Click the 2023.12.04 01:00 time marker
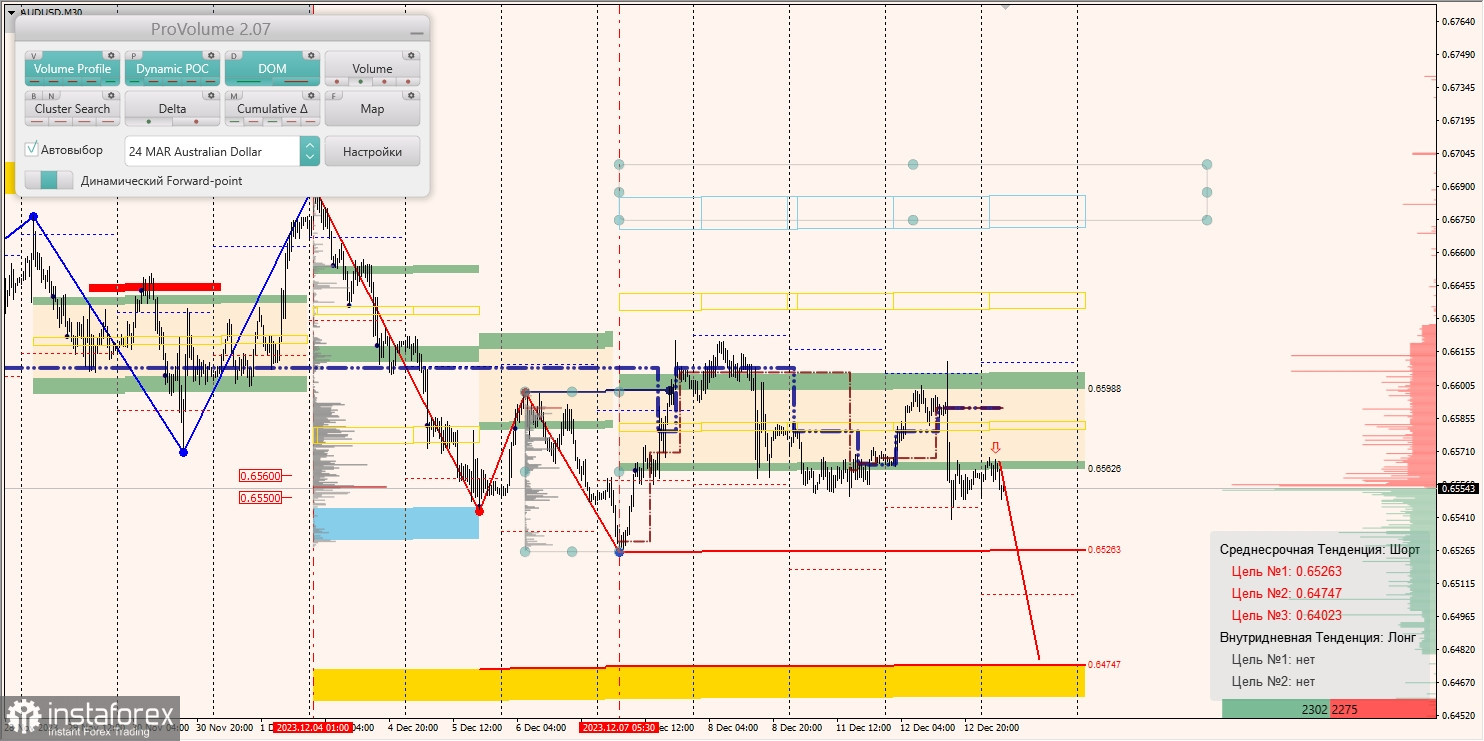The width and height of the screenshot is (1484, 741). [x=312, y=728]
